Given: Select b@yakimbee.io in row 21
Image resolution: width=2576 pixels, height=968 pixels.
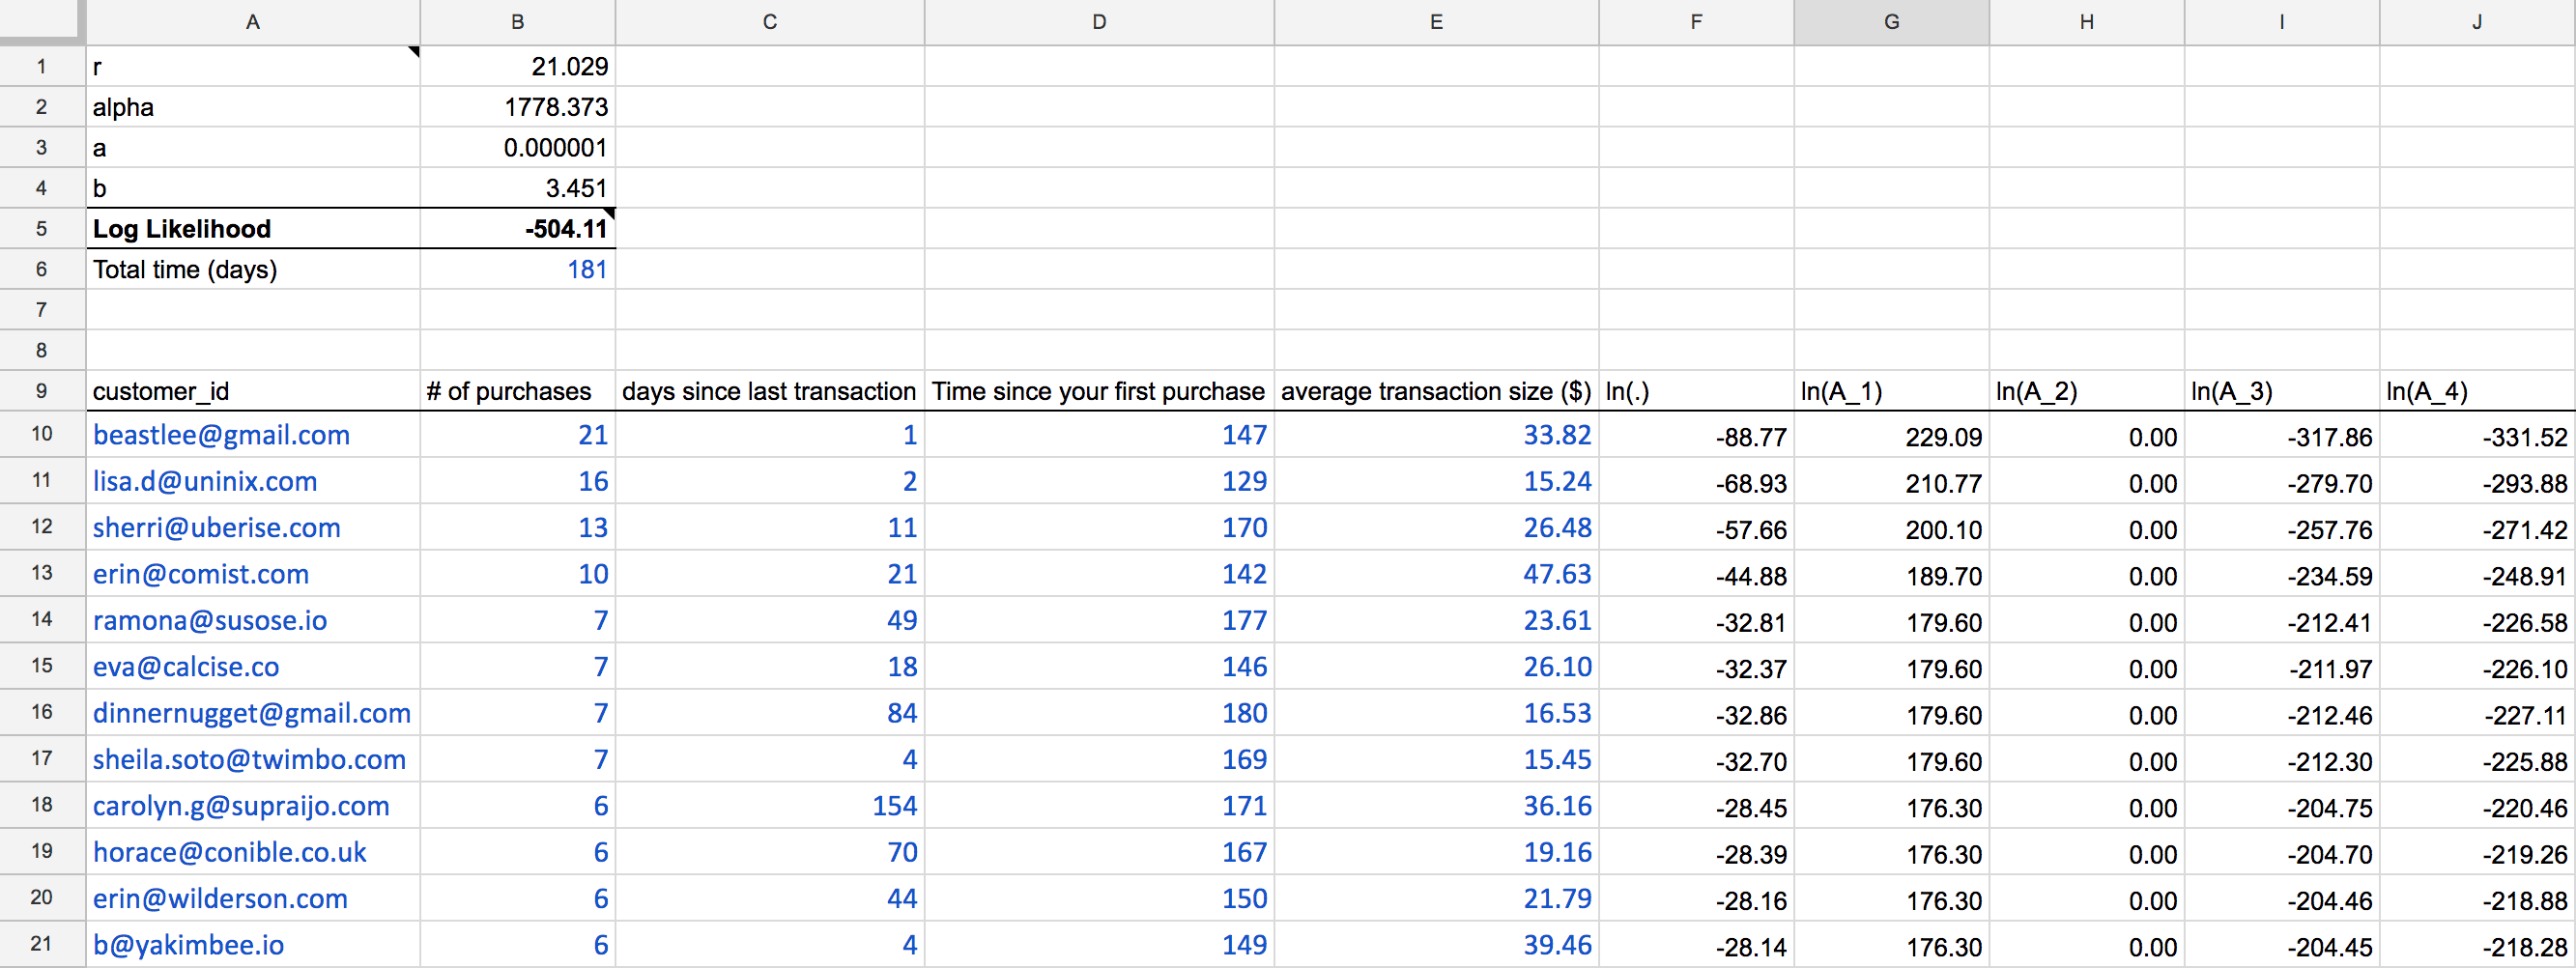Looking at the screenshot, I should [x=252, y=944].
